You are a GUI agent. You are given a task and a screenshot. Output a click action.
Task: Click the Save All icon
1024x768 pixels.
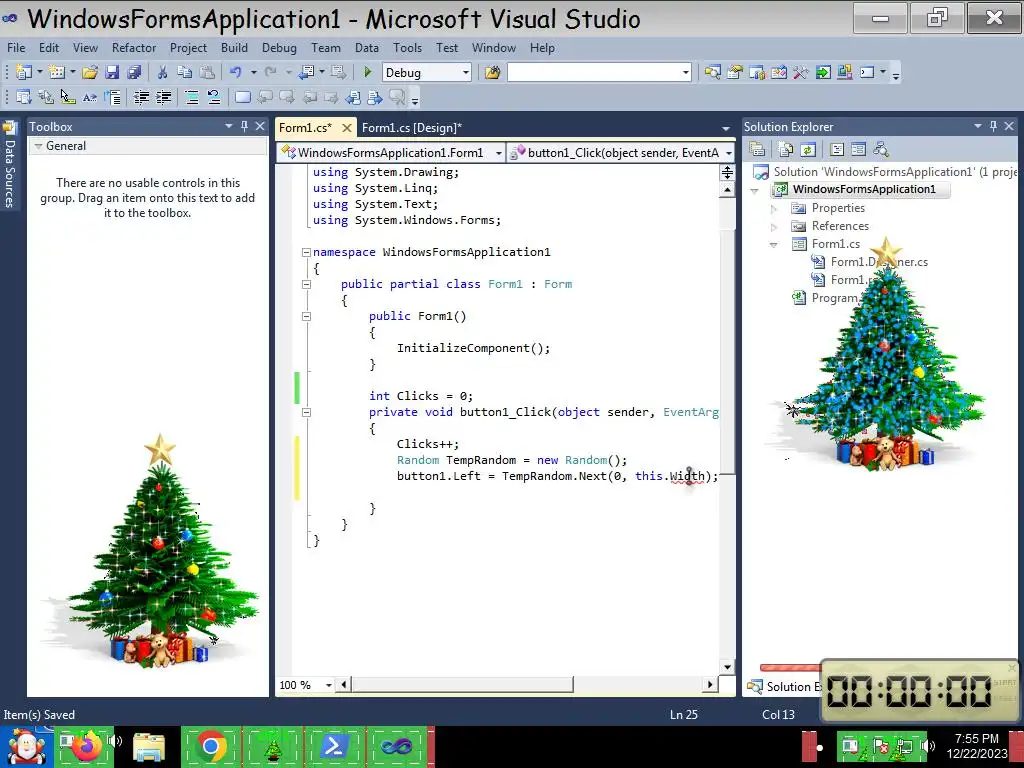134,72
